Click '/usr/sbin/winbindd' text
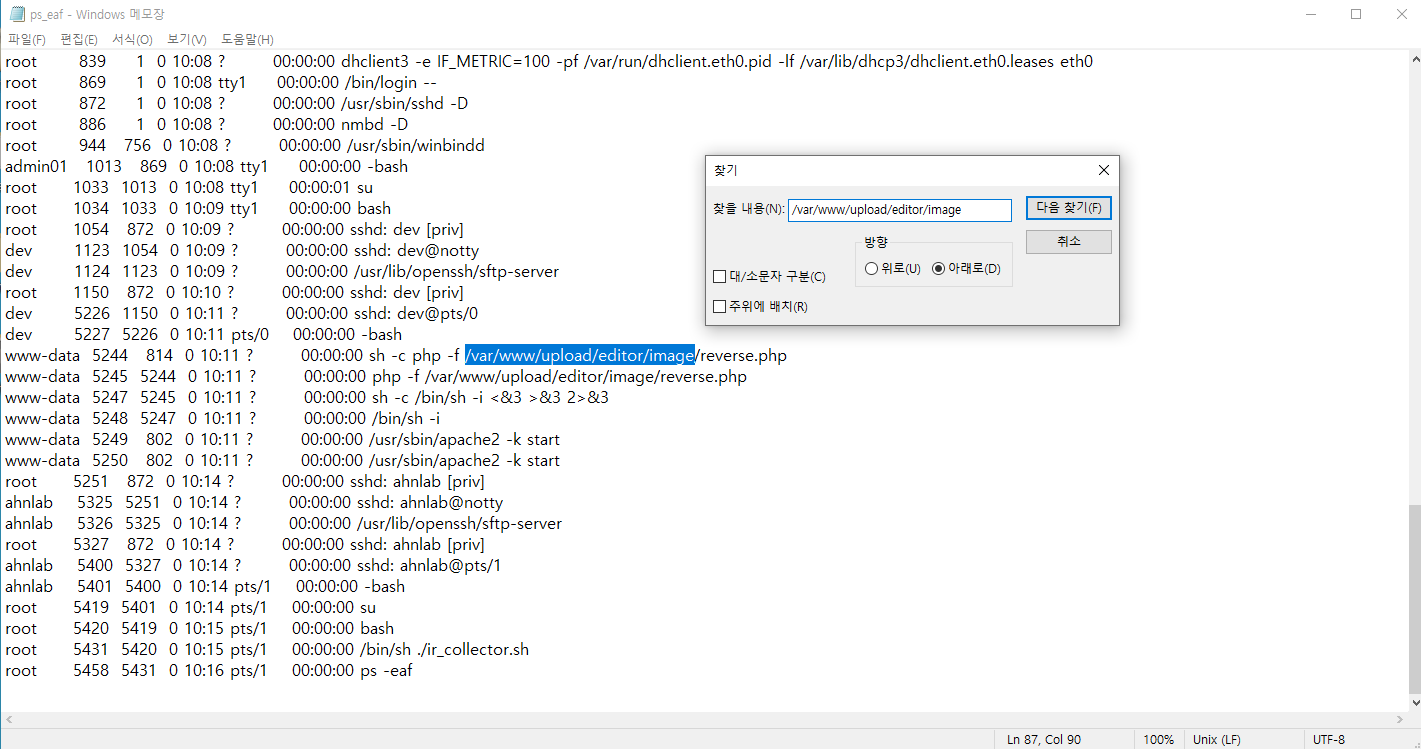The height and width of the screenshot is (749, 1421). click(x=415, y=145)
